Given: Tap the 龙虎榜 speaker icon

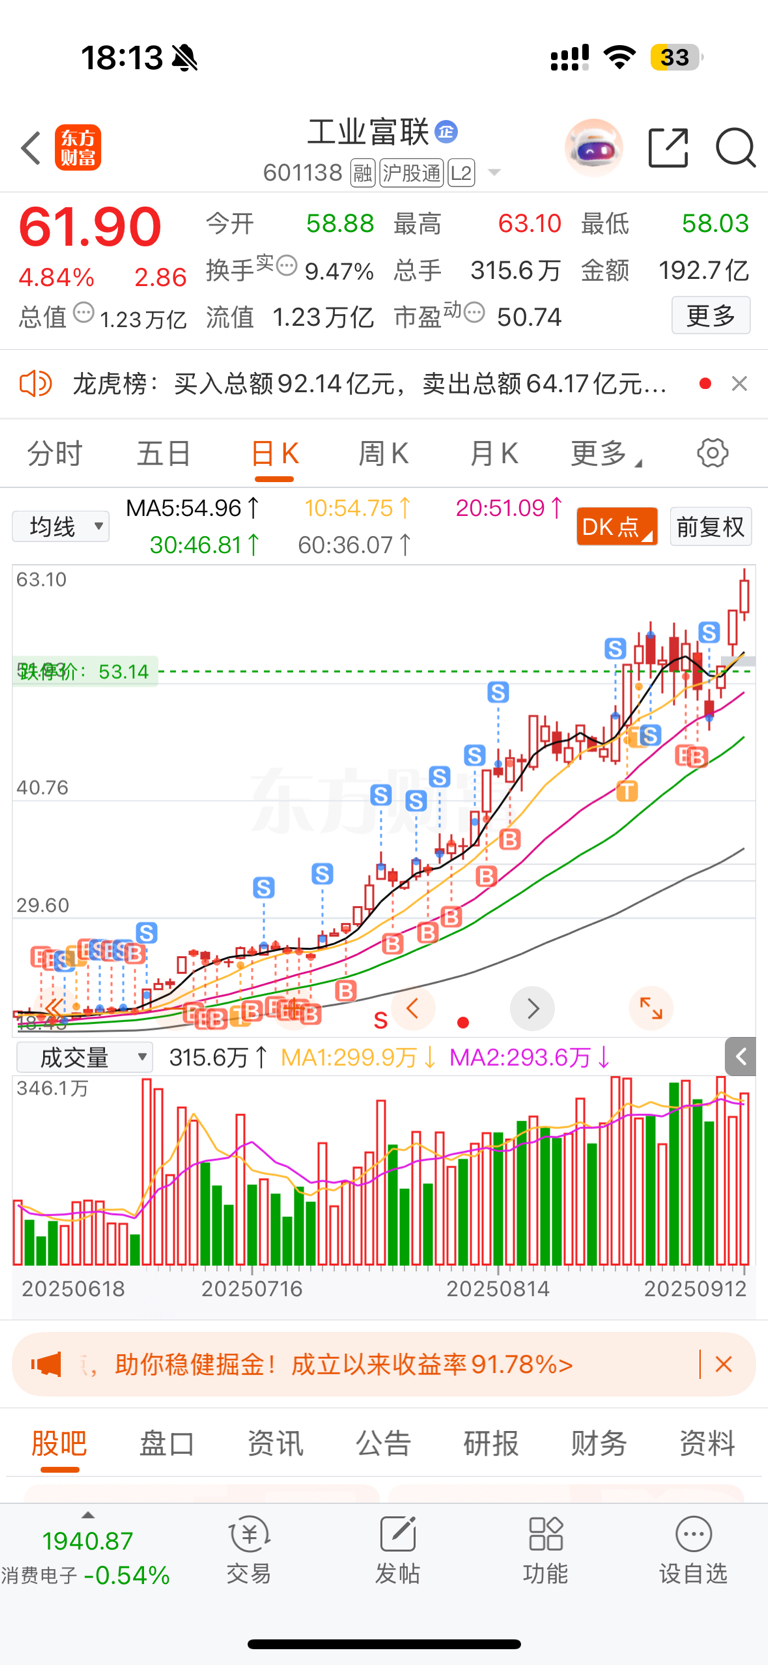Looking at the screenshot, I should [x=35, y=383].
